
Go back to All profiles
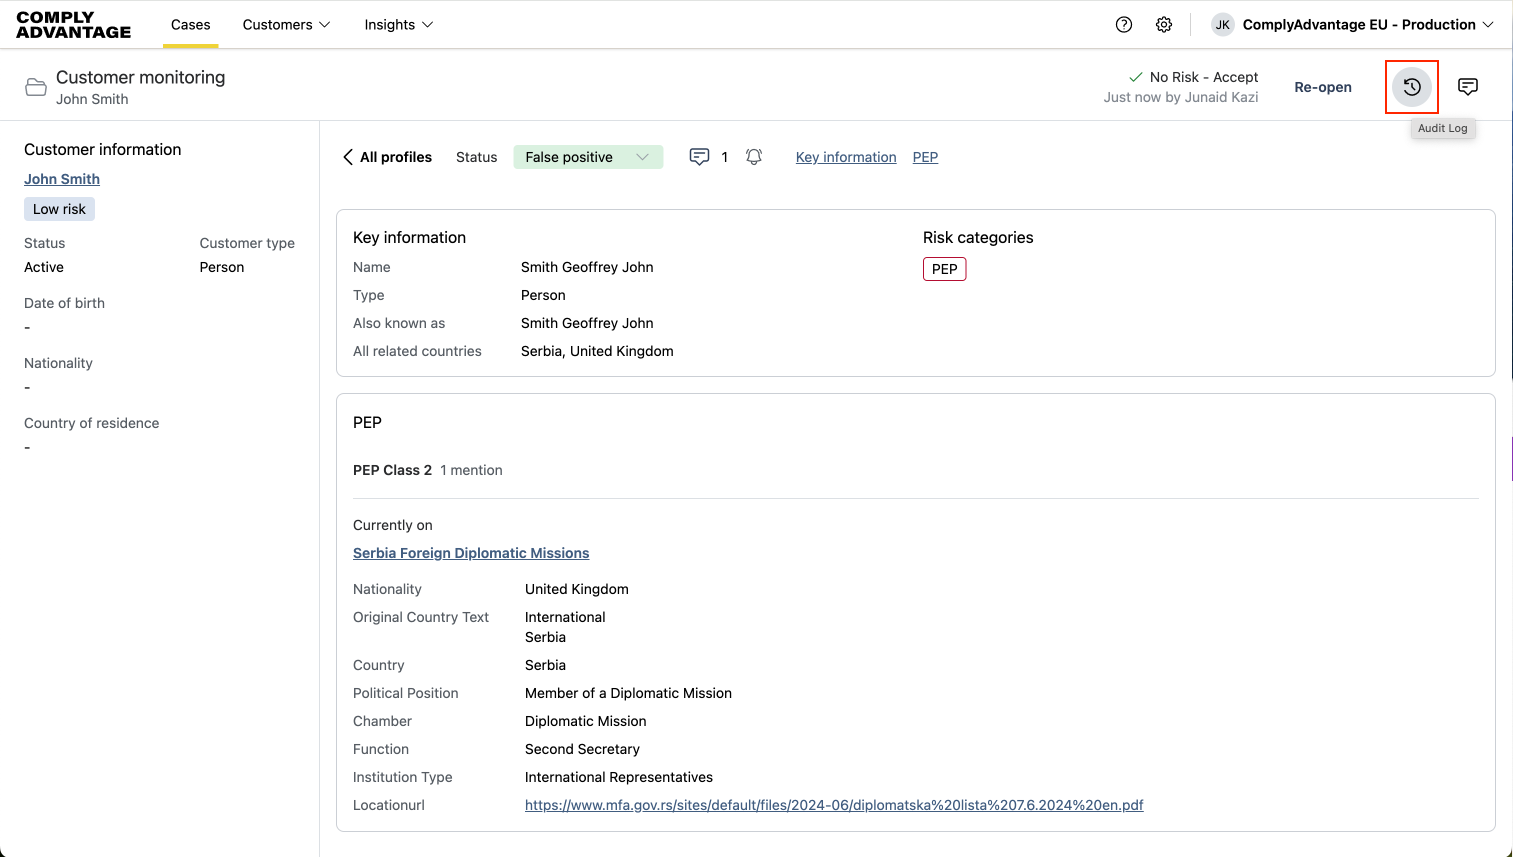click(387, 157)
